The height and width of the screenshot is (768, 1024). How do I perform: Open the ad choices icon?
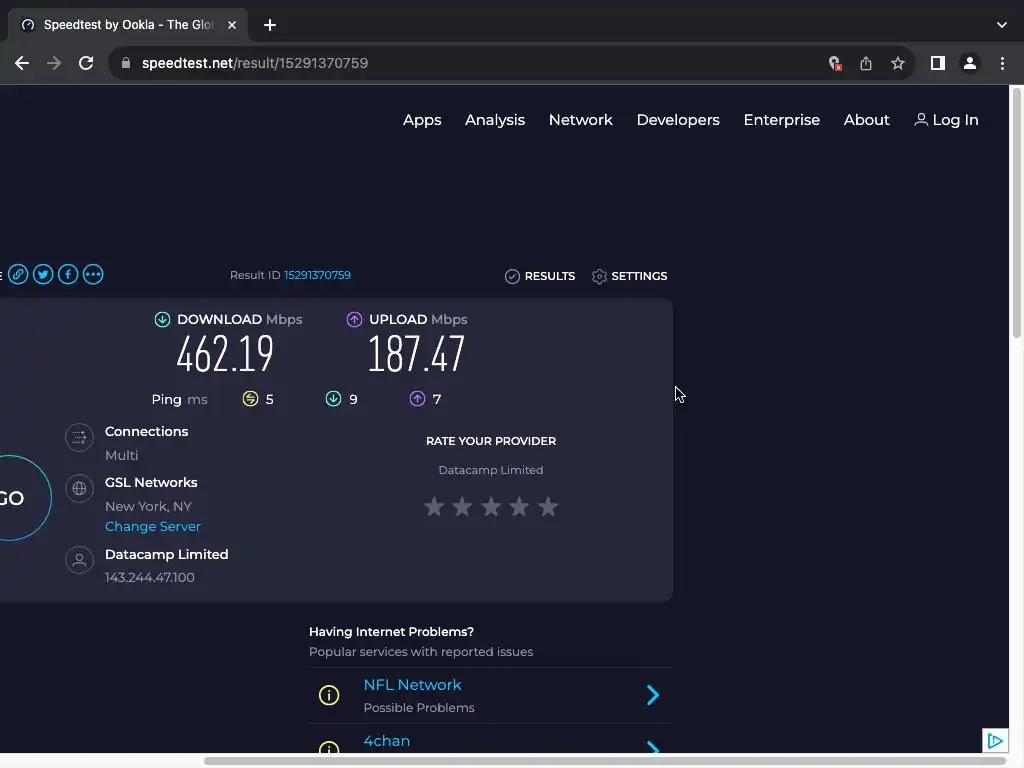[x=995, y=741]
